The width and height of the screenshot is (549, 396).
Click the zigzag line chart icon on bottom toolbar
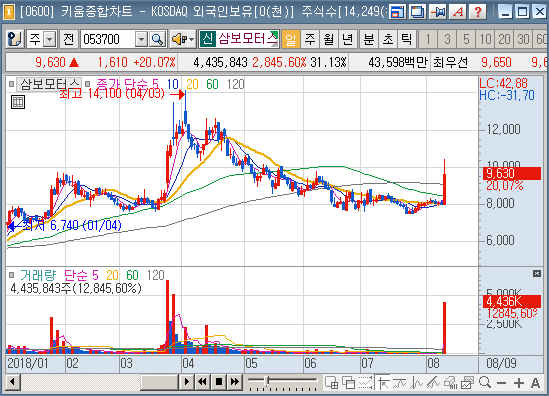(416, 383)
